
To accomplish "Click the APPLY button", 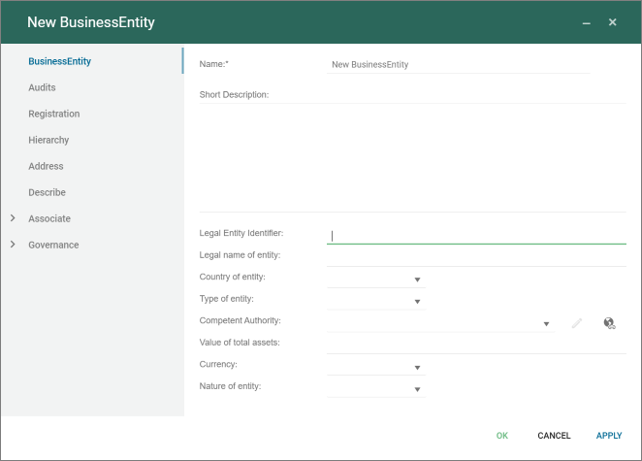I will pyautogui.click(x=609, y=436).
